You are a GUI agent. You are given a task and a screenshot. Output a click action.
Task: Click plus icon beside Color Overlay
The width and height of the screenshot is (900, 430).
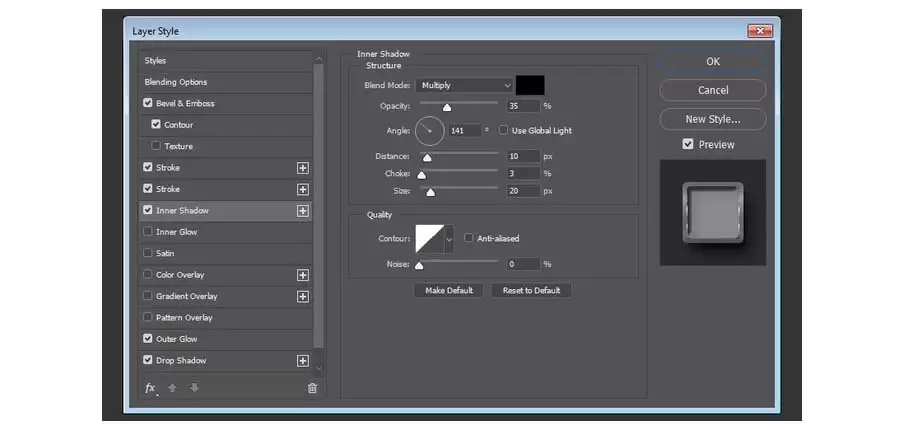302,275
